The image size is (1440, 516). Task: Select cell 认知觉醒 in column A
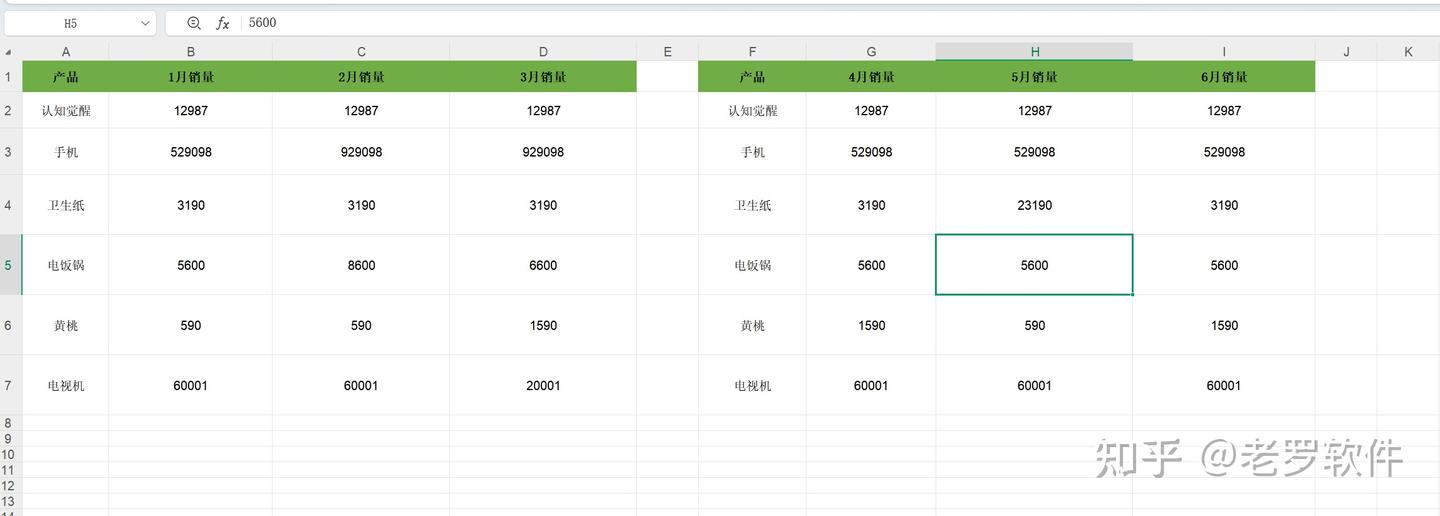pyautogui.click(x=66, y=111)
